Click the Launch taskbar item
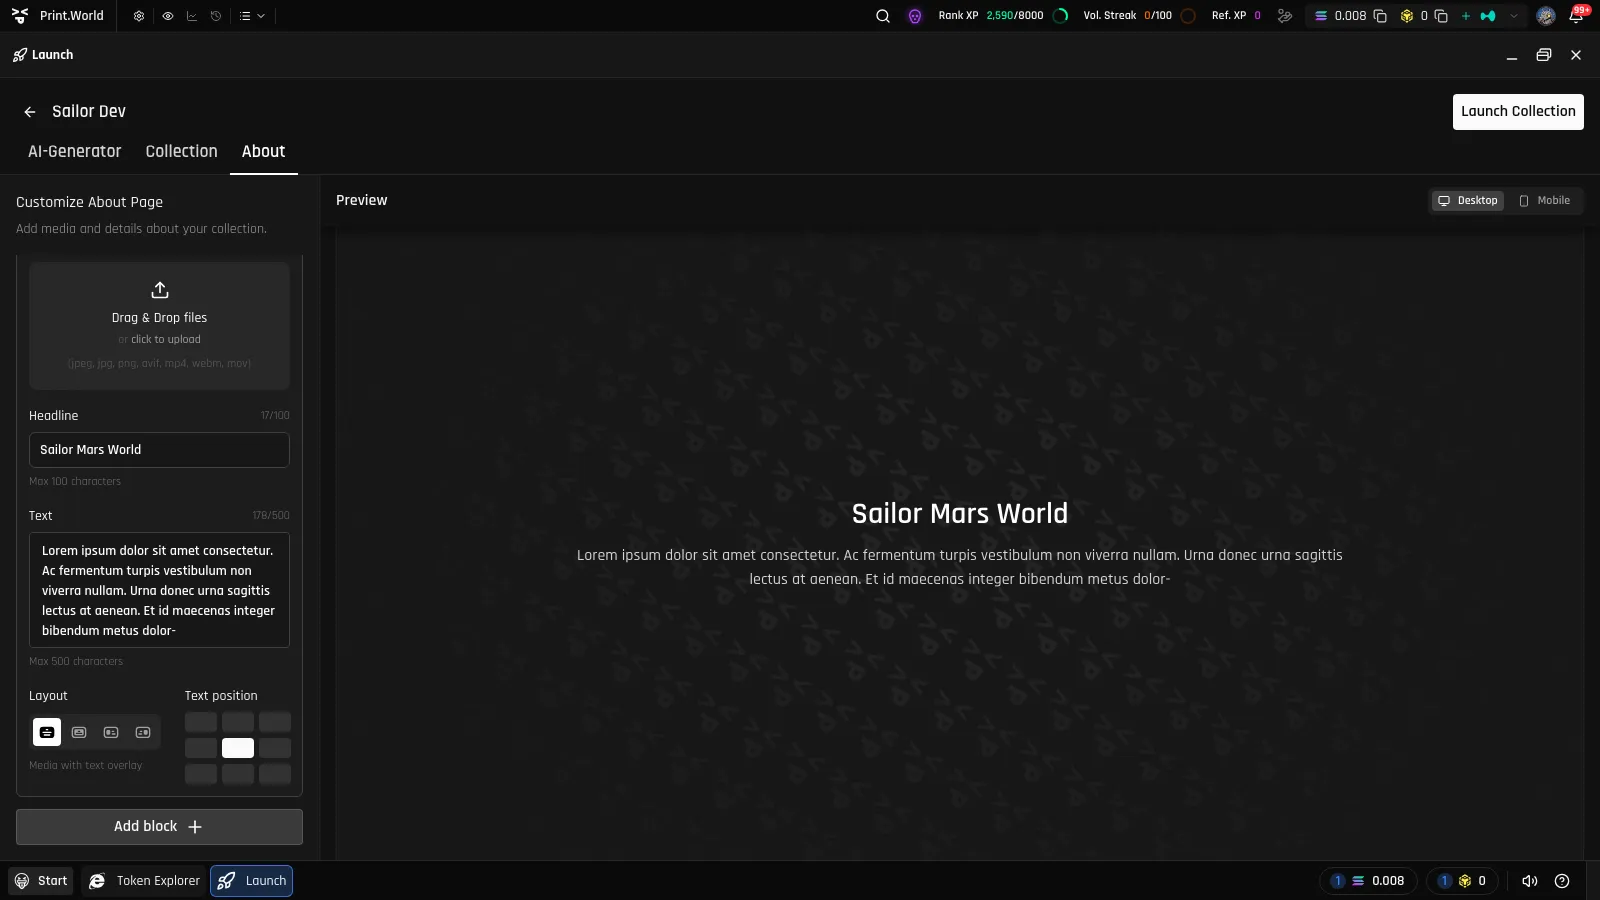 pos(252,881)
